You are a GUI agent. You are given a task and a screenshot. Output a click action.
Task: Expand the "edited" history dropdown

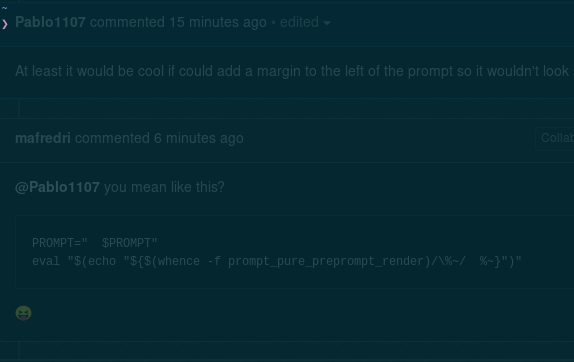click(305, 22)
